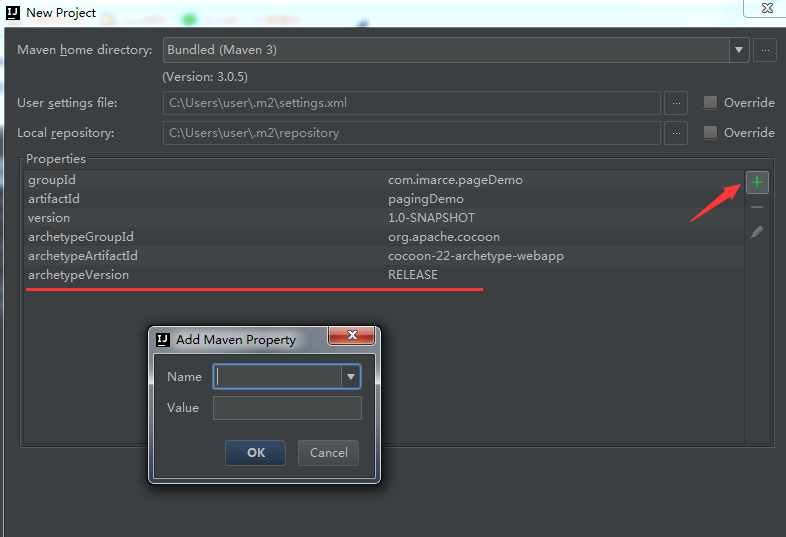Click value pagingDemo
Image resolution: width=786 pixels, height=537 pixels.
pyautogui.click(x=426, y=199)
